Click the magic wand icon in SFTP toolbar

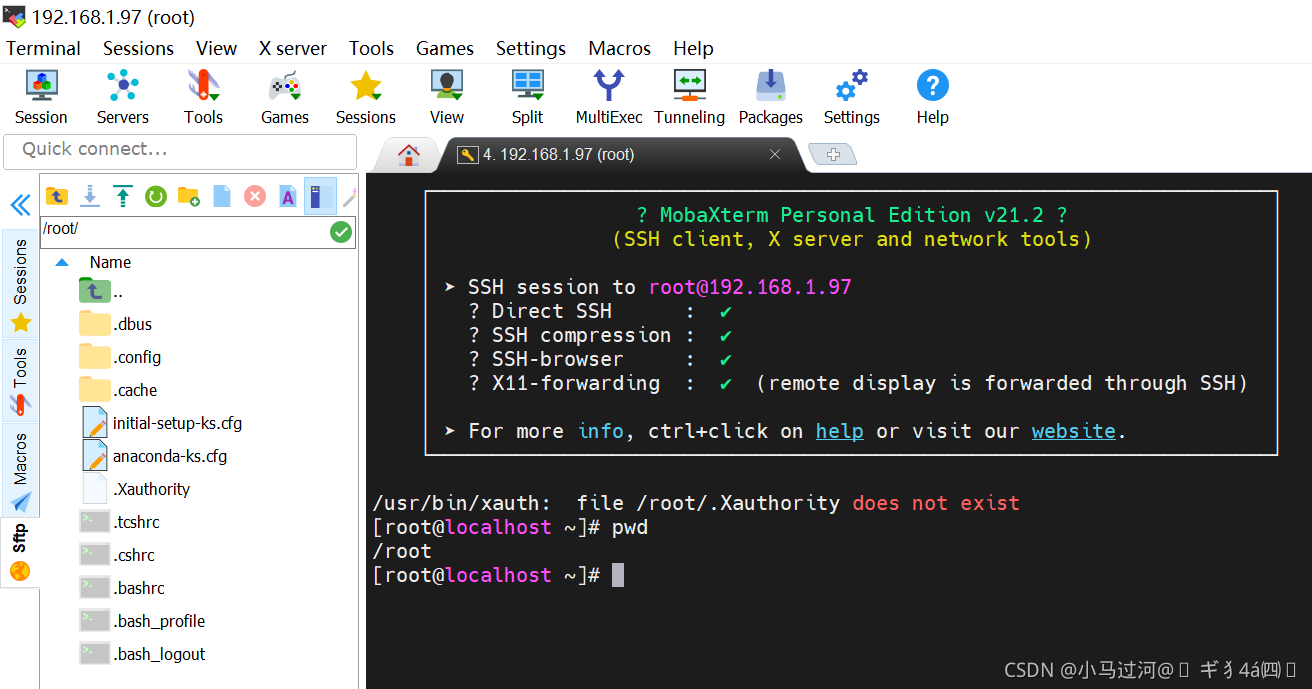[349, 197]
